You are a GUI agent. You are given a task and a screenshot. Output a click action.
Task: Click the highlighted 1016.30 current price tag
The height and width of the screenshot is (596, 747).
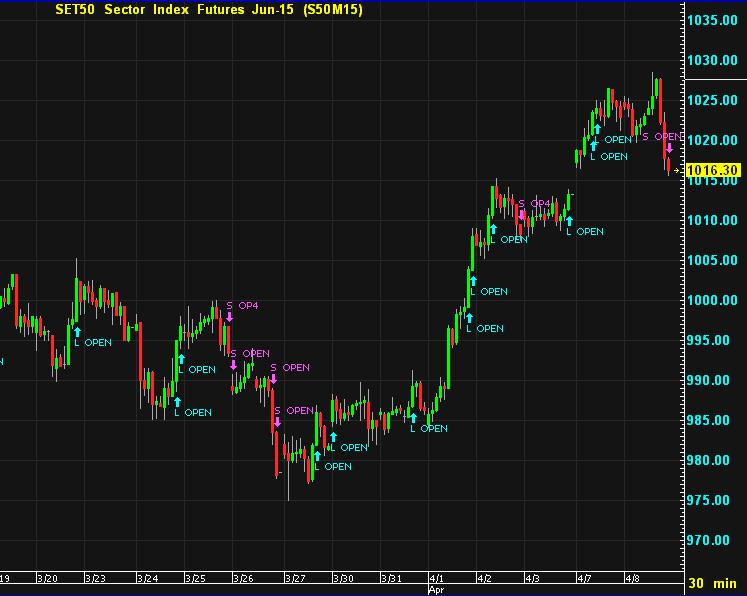click(x=711, y=171)
